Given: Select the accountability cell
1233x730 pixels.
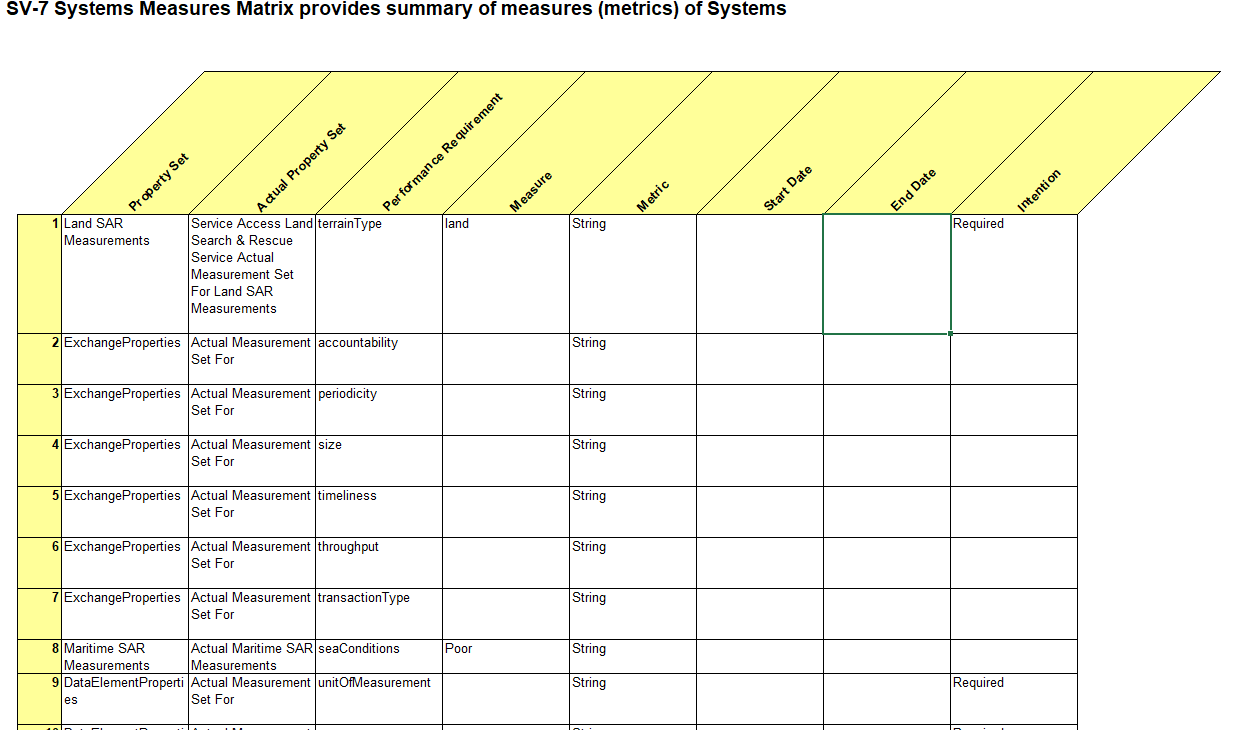Looking at the screenshot, I should [379, 359].
